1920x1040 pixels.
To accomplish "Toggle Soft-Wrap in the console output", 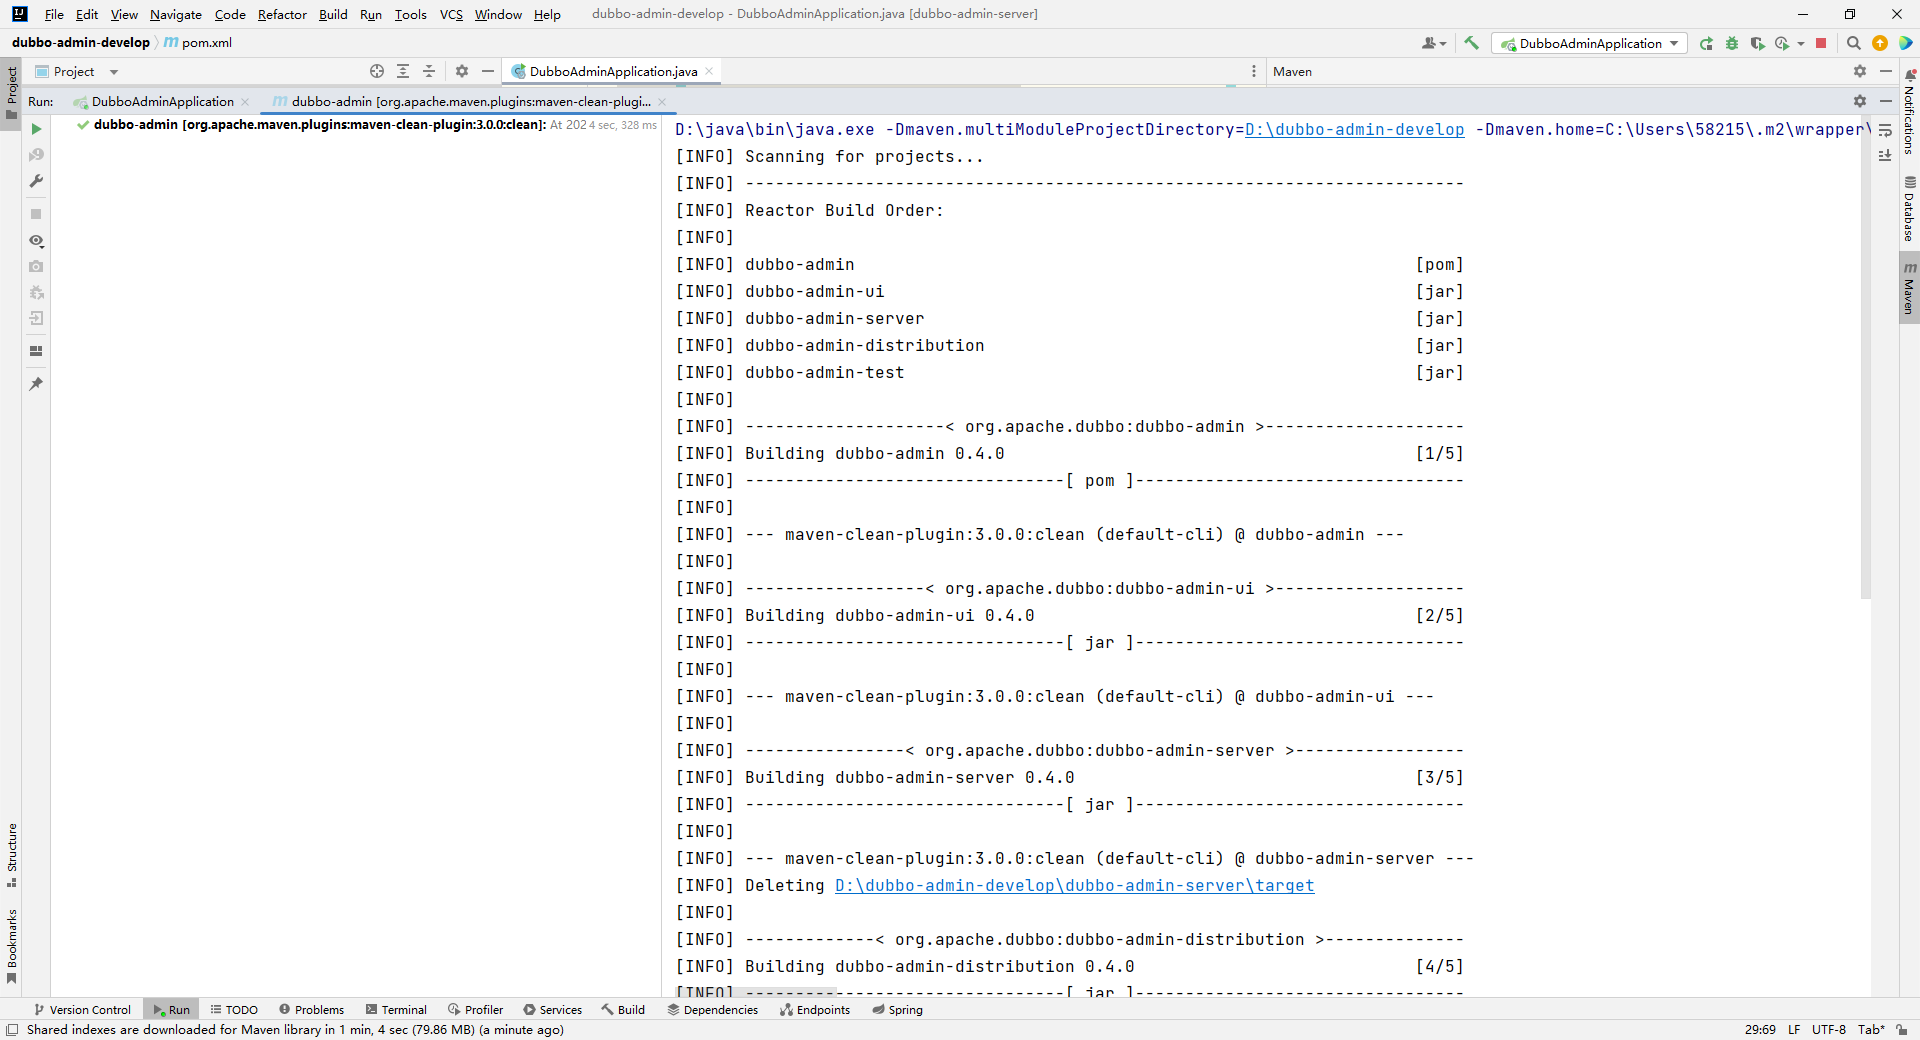I will click(1885, 130).
